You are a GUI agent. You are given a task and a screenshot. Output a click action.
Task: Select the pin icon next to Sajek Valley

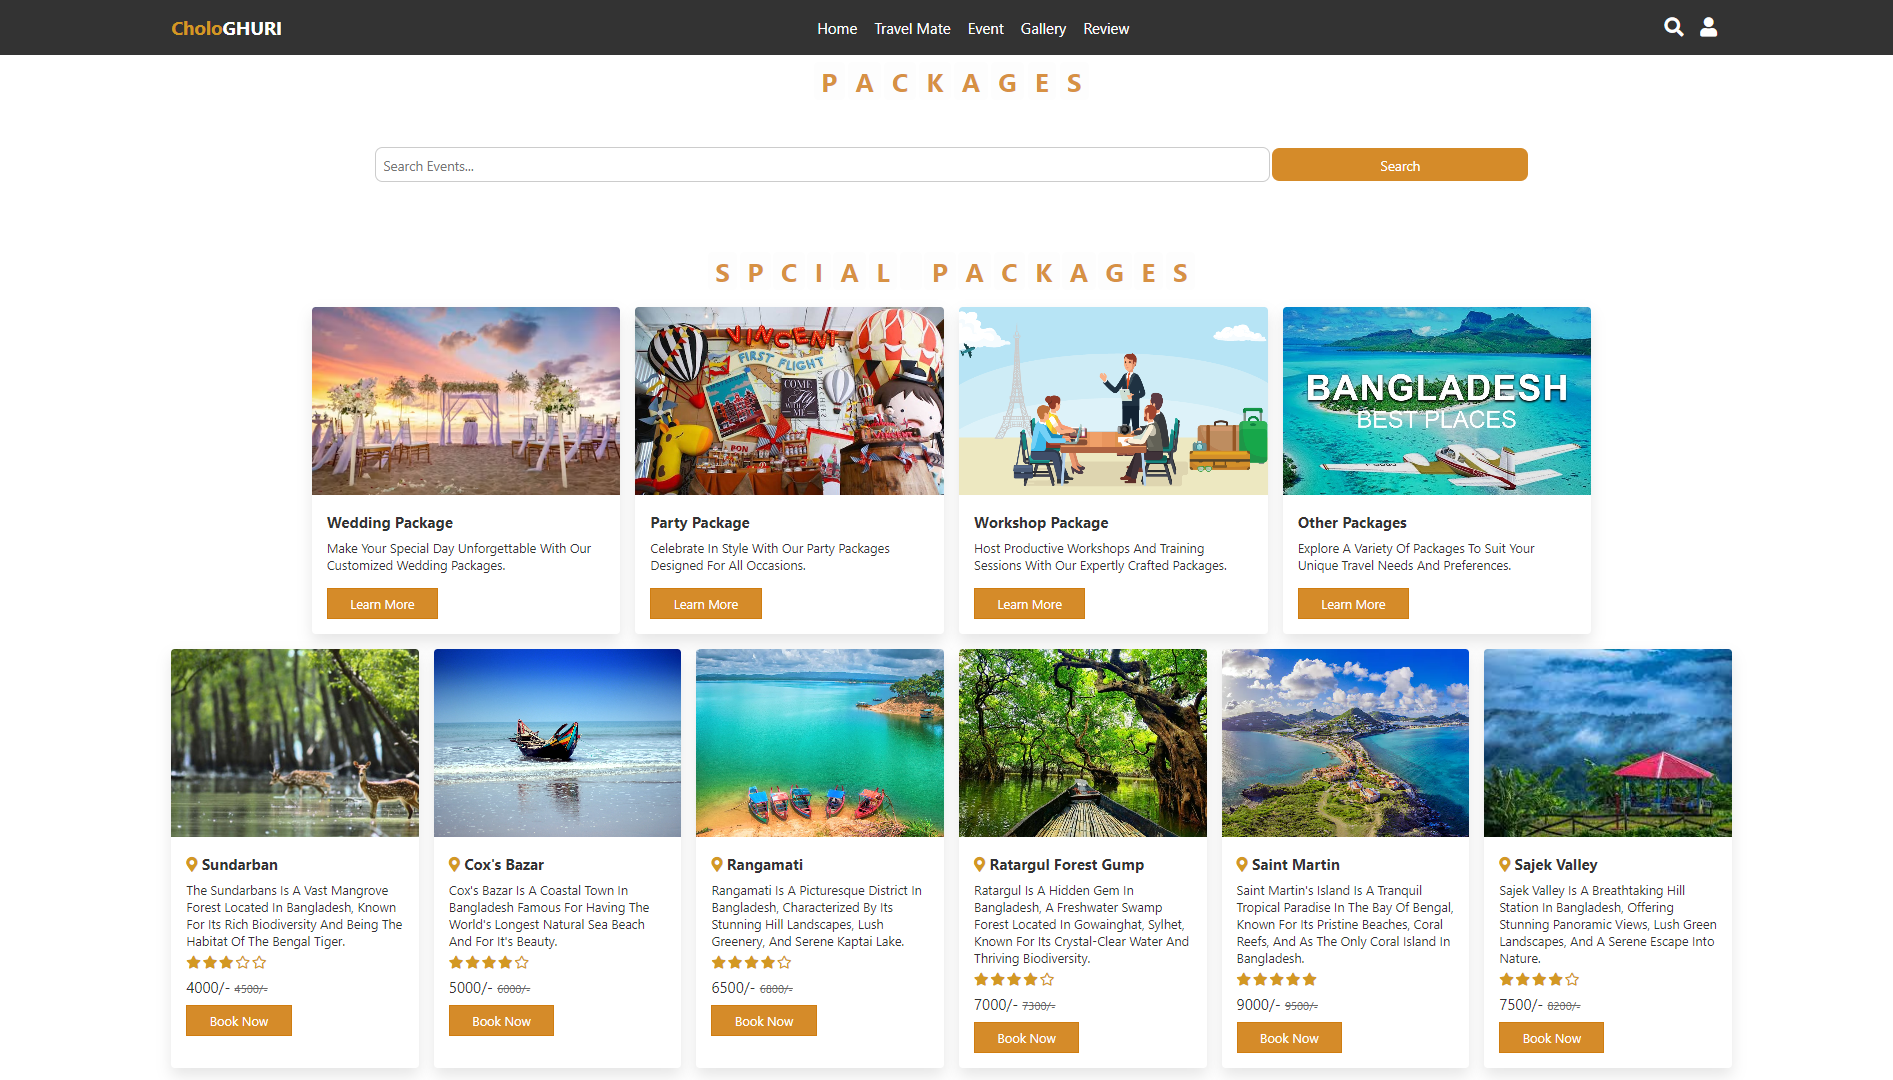(1504, 864)
